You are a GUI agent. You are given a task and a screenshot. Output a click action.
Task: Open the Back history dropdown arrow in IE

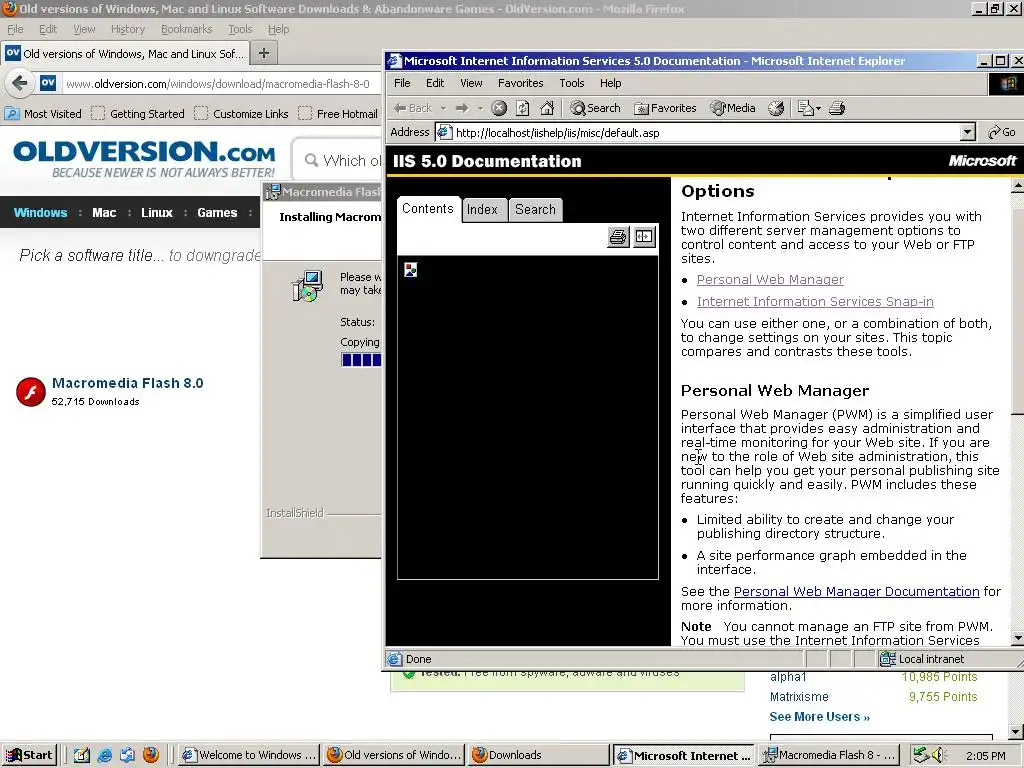(x=443, y=108)
